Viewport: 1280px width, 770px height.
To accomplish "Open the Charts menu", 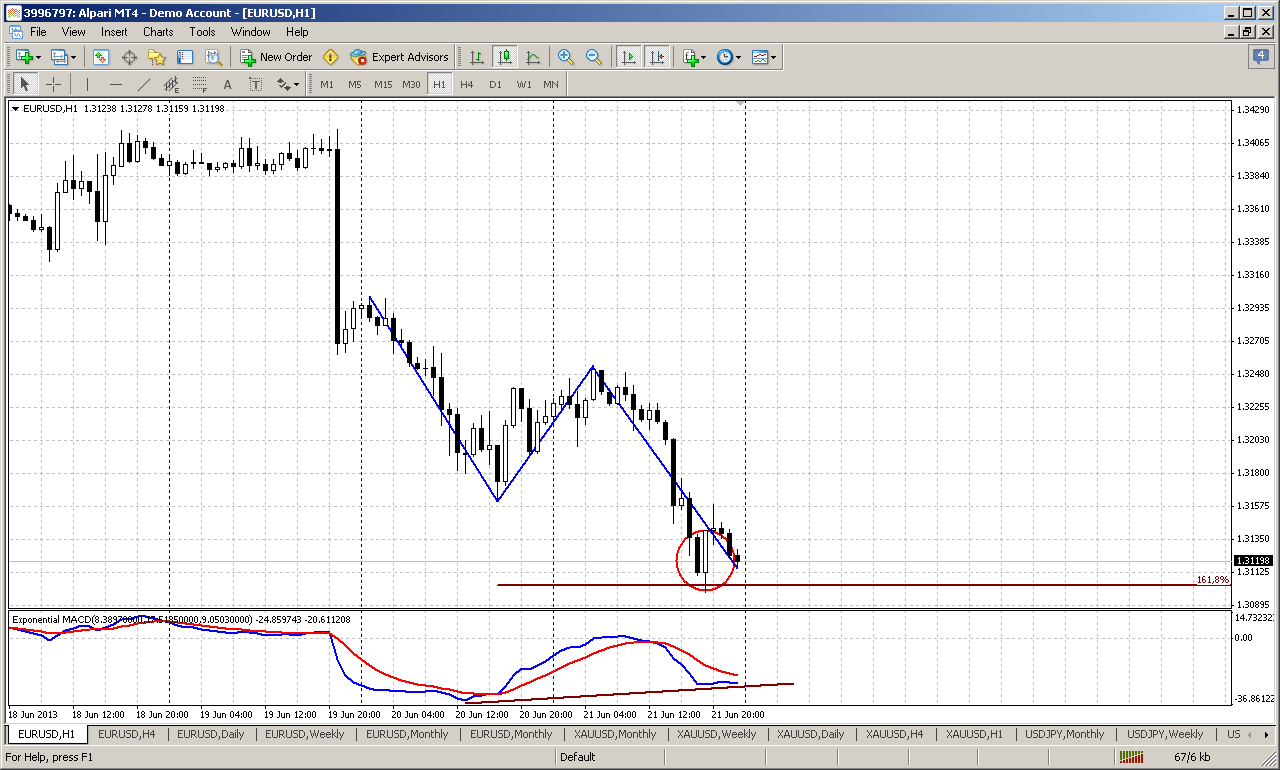I will point(158,32).
